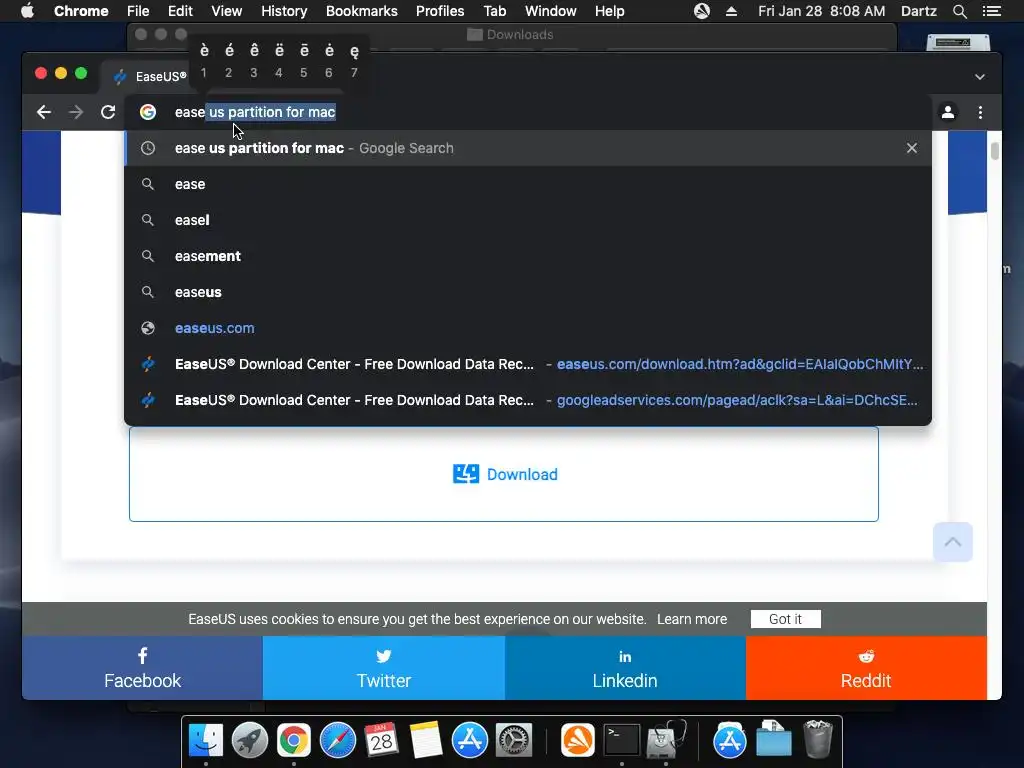The width and height of the screenshot is (1024, 768).
Task: Pick accent option ē numbered 5
Action: [x=304, y=60]
